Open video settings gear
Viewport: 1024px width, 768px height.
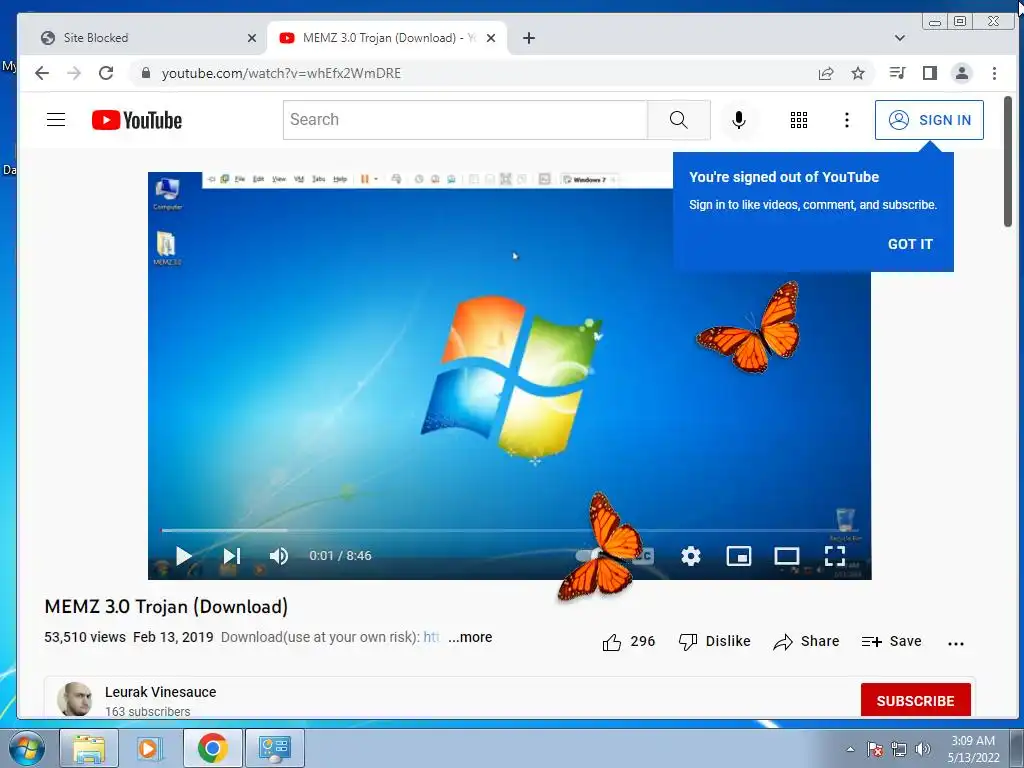pyautogui.click(x=690, y=556)
